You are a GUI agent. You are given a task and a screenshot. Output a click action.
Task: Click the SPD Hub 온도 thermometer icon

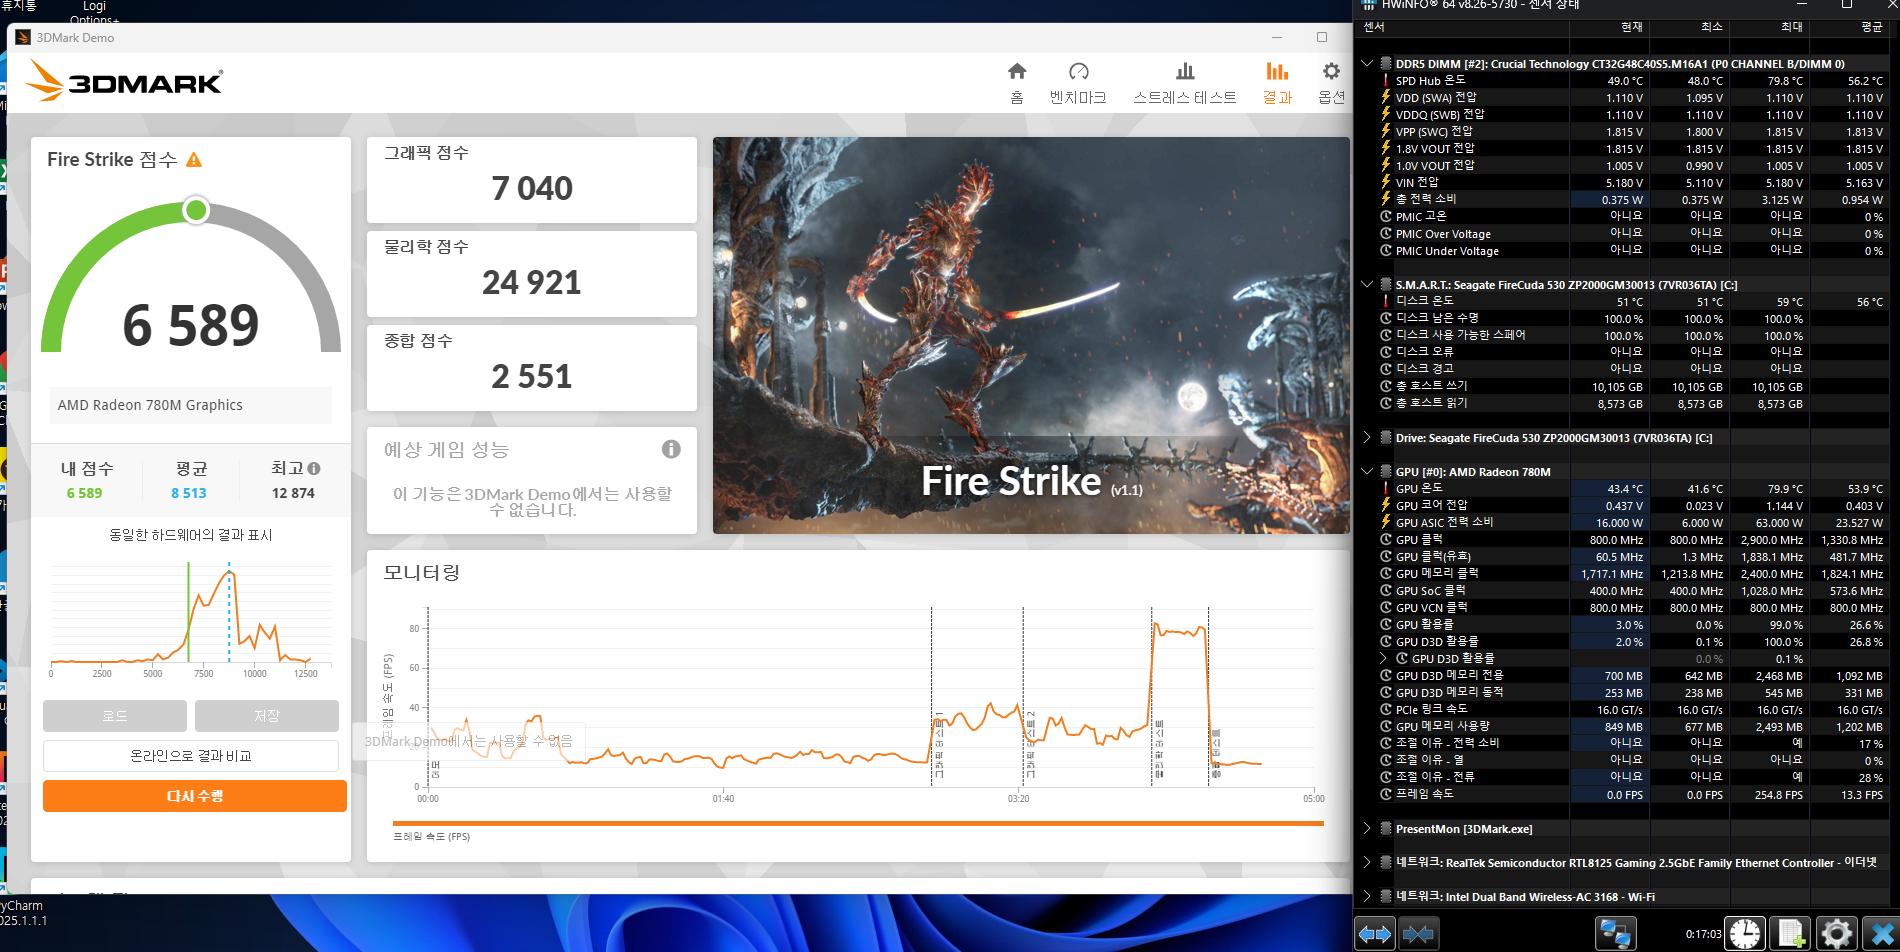[x=1386, y=80]
